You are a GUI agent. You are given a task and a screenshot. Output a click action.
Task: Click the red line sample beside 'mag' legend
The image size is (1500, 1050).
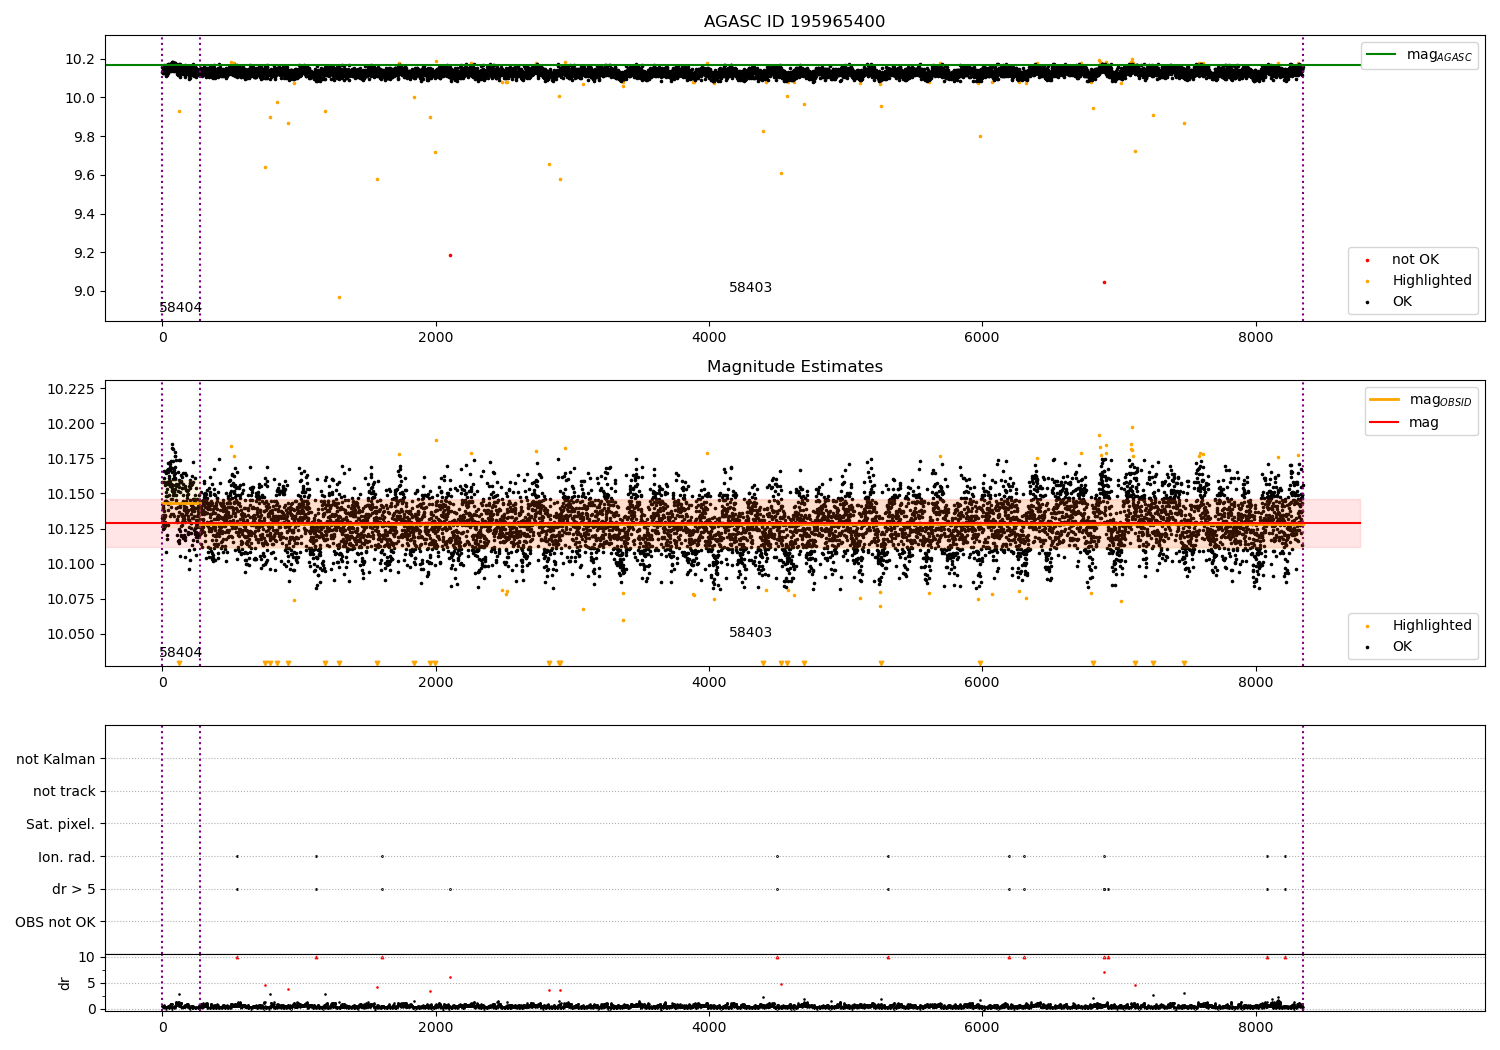pyautogui.click(x=1384, y=423)
